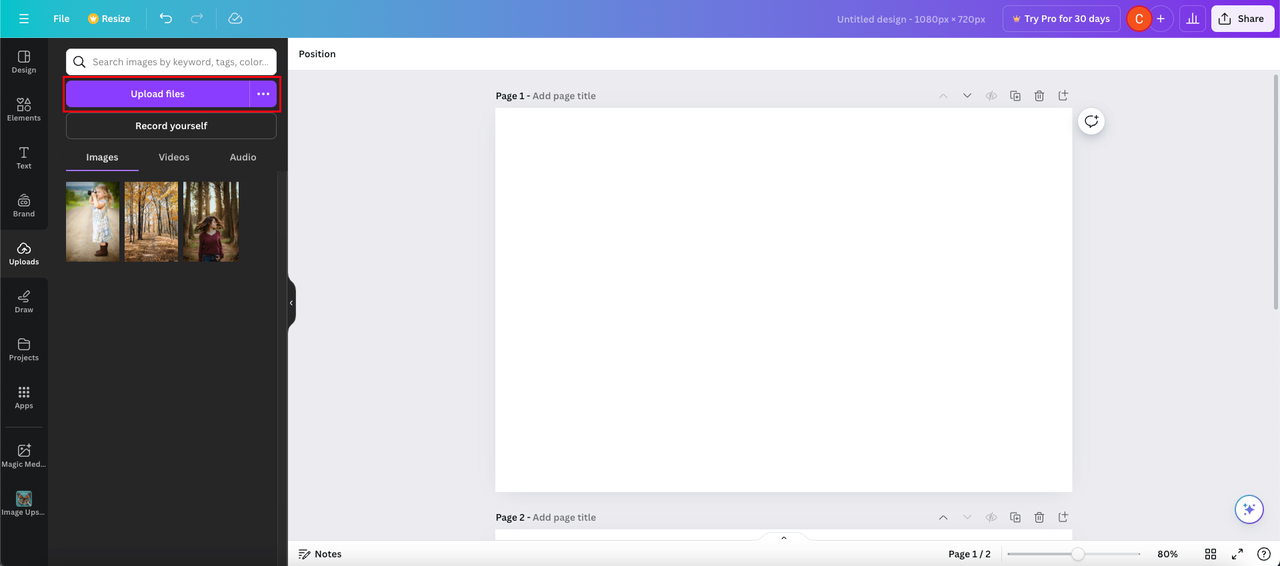Screen dimensions: 1280x566
Task: Open the Elements sidebar panel
Action: [24, 110]
